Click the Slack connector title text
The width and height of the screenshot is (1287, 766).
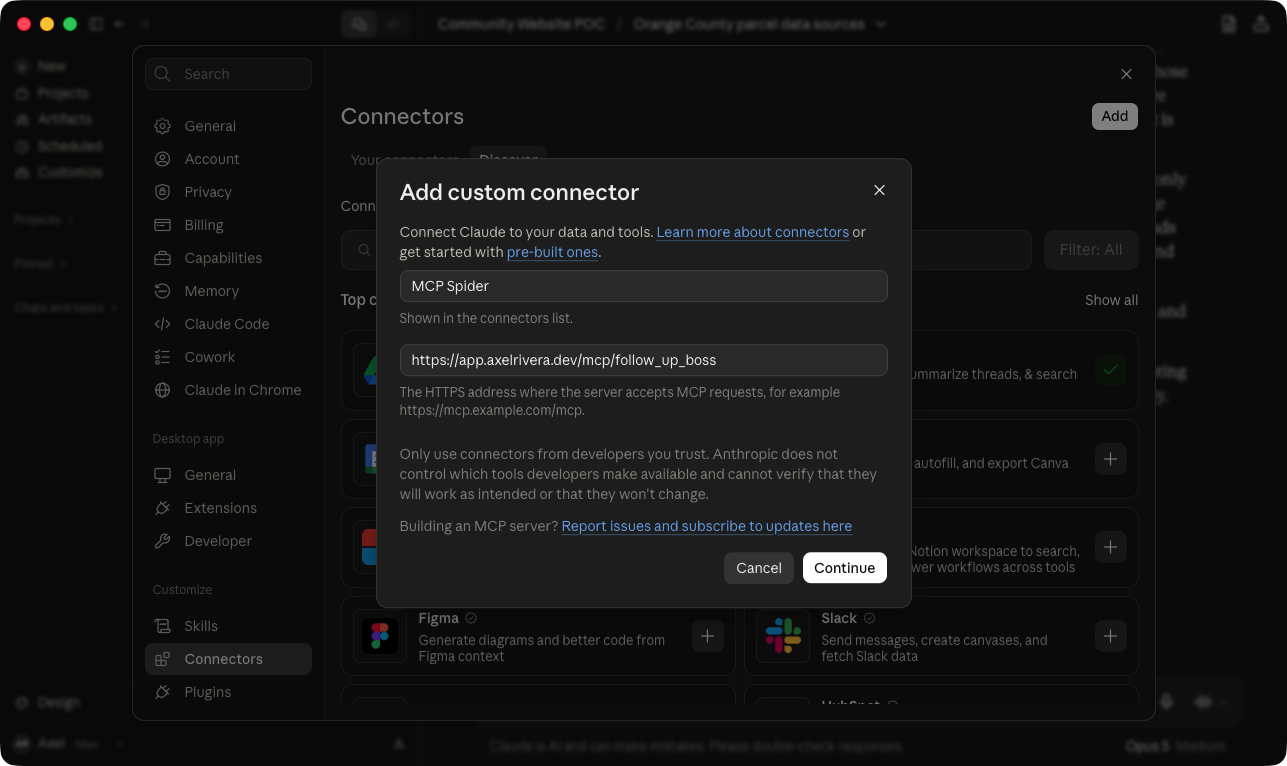coord(839,618)
